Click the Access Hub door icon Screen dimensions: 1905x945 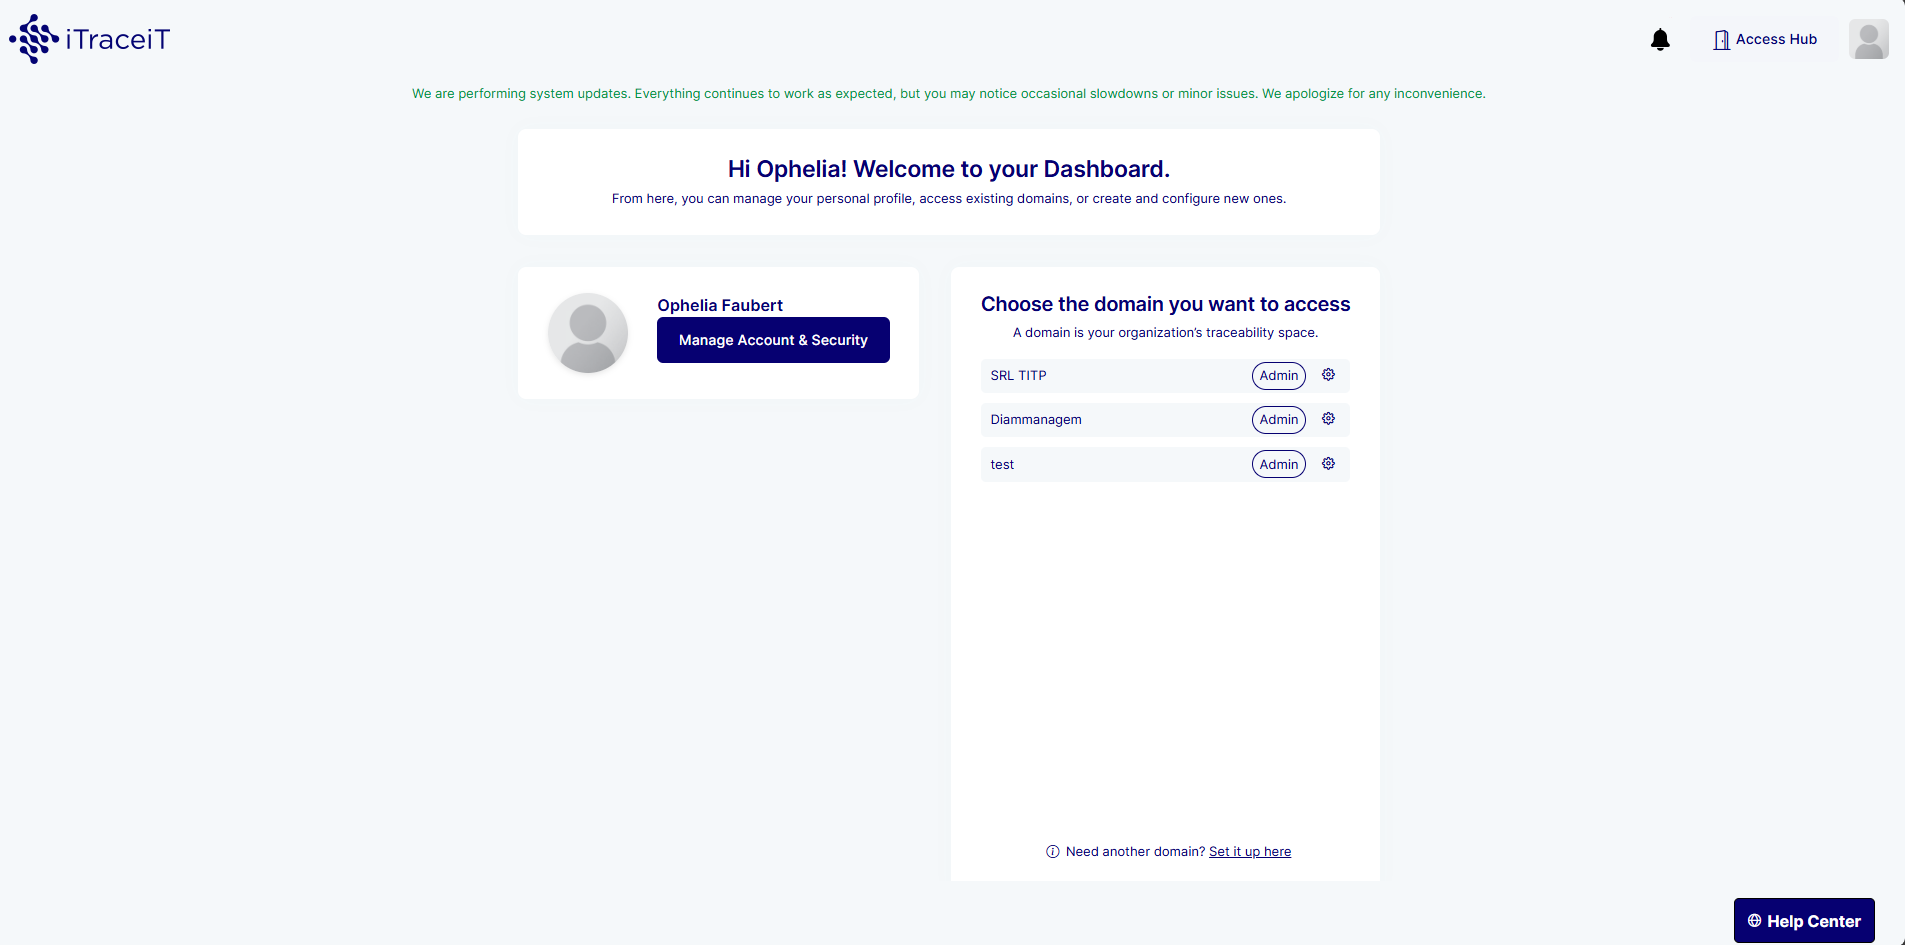(1721, 40)
